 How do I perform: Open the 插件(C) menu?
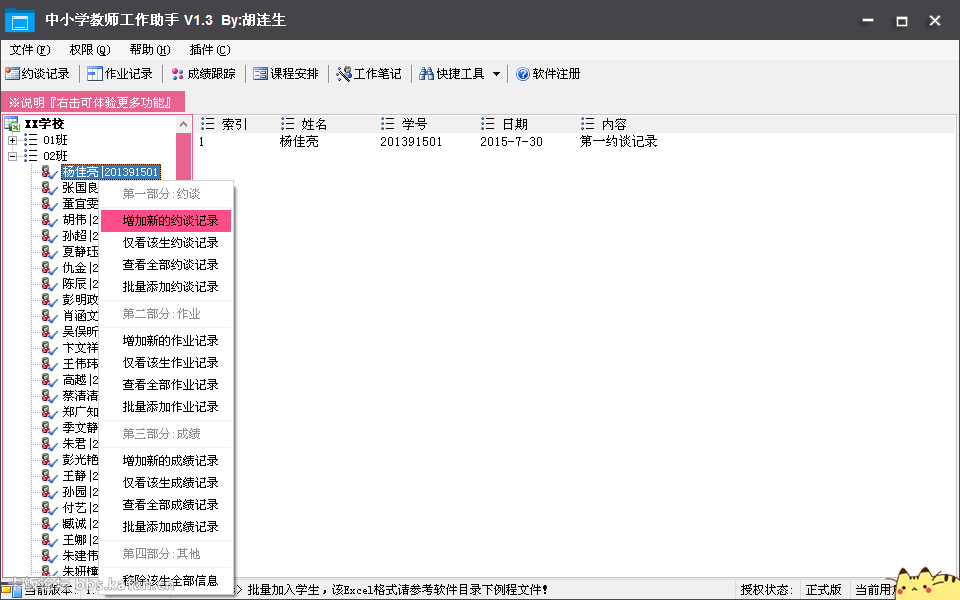pos(208,49)
